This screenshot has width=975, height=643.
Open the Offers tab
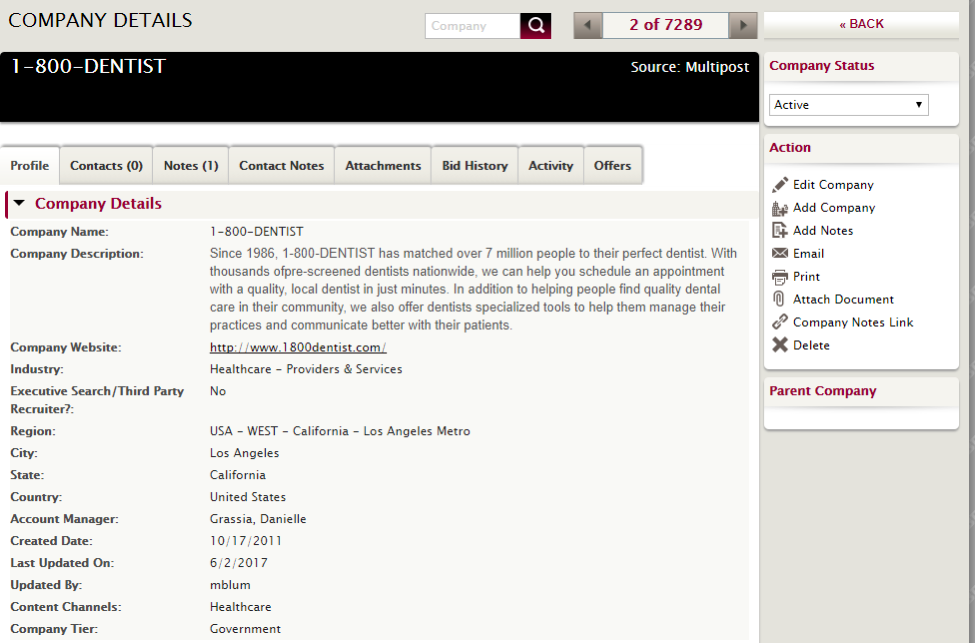612,165
